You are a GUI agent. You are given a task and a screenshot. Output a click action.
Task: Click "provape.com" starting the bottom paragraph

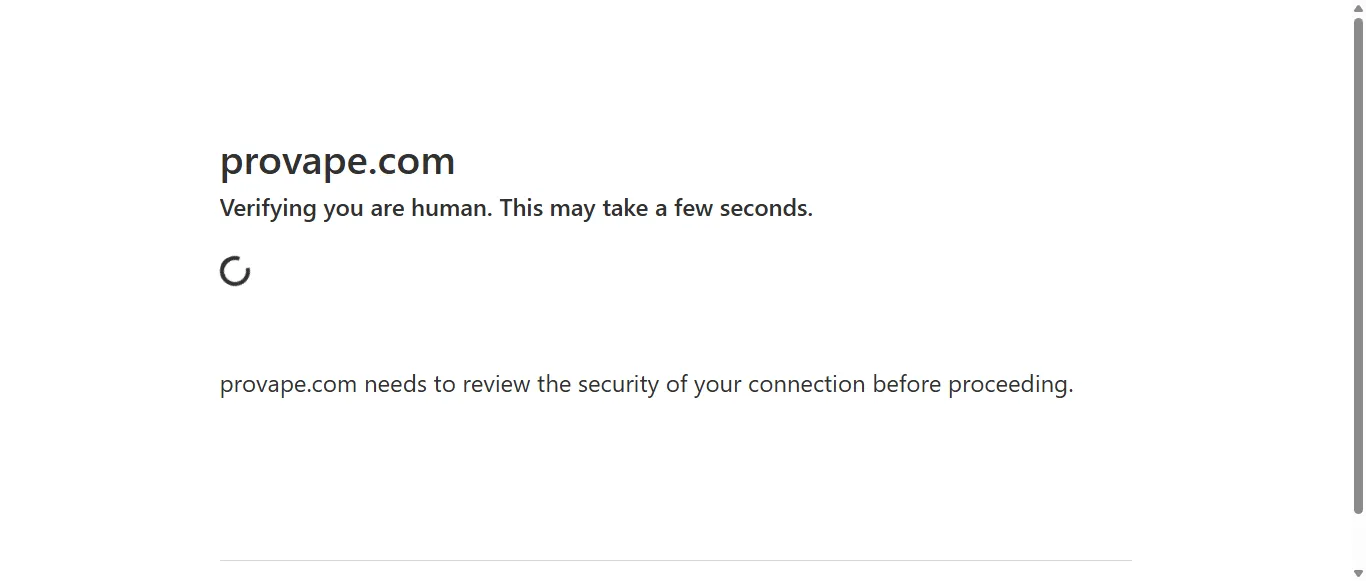288,385
